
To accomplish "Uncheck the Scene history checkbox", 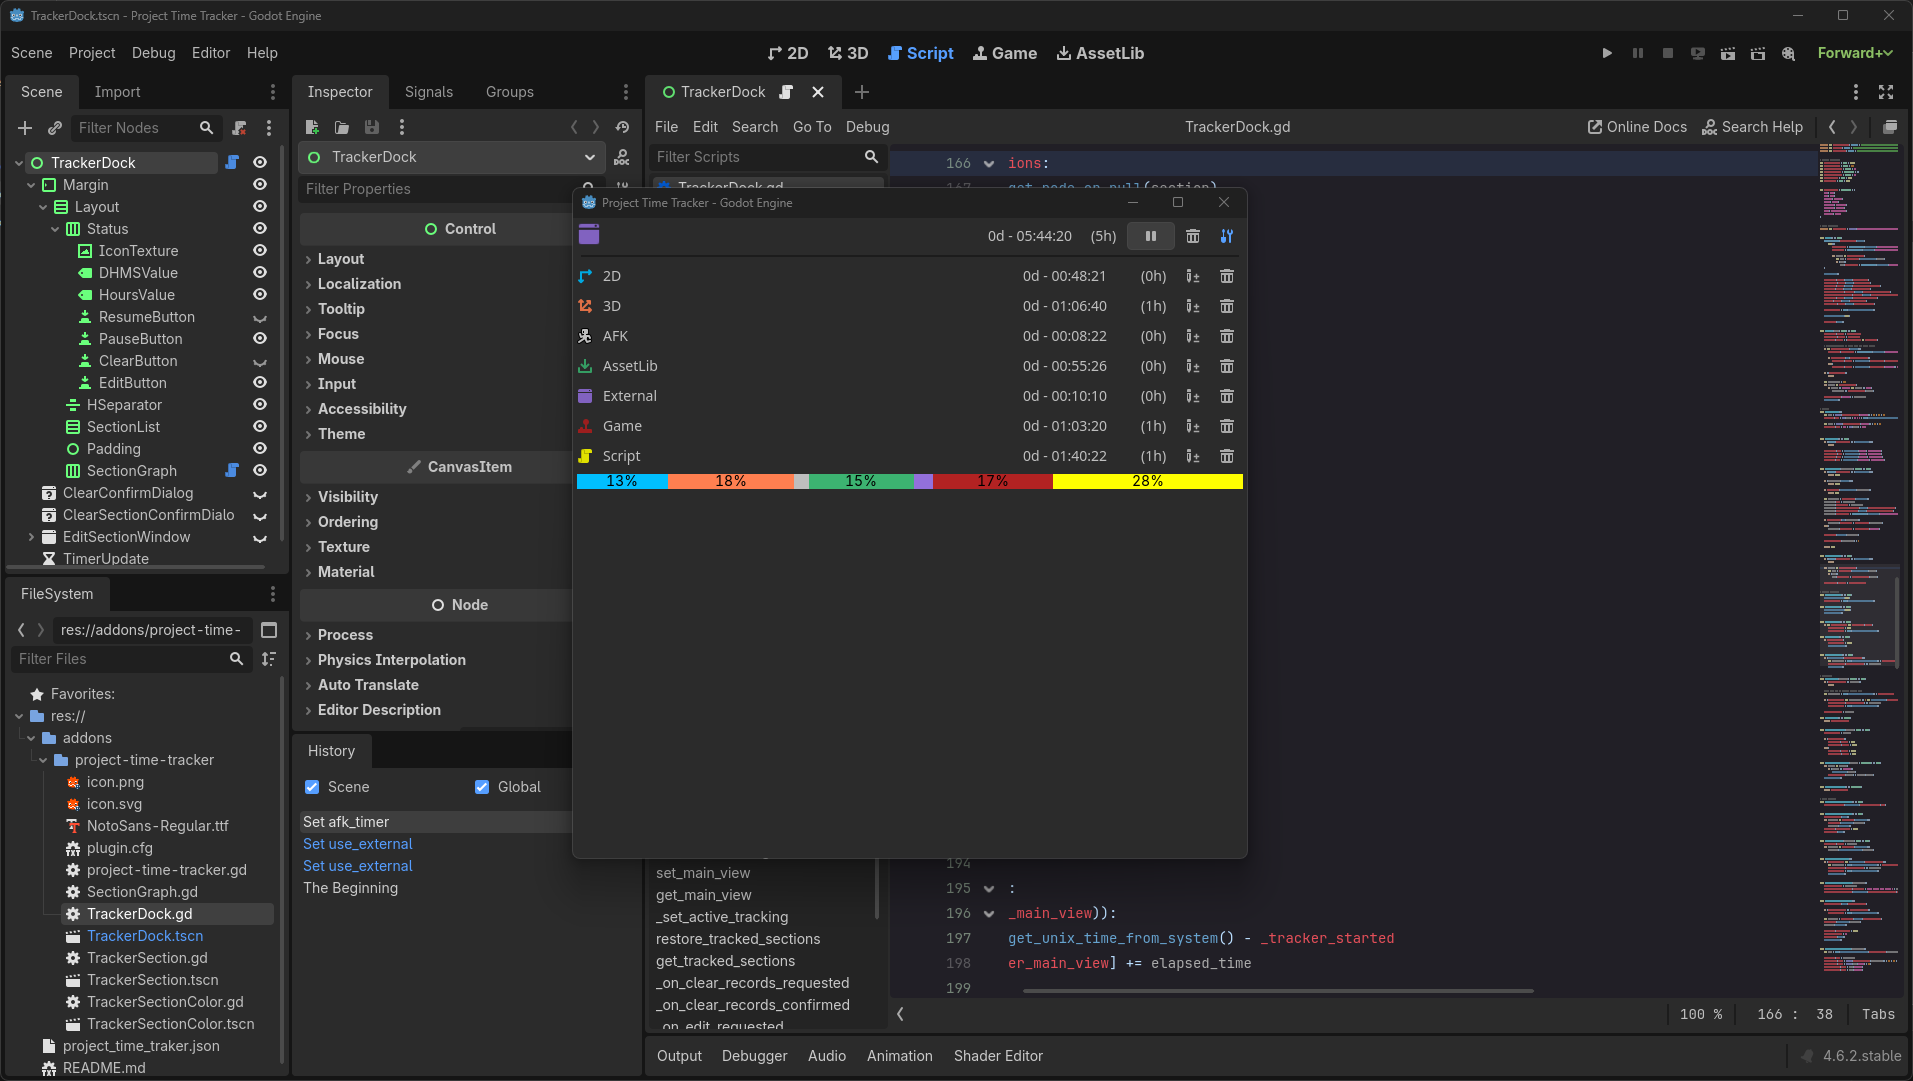I will click(x=312, y=787).
